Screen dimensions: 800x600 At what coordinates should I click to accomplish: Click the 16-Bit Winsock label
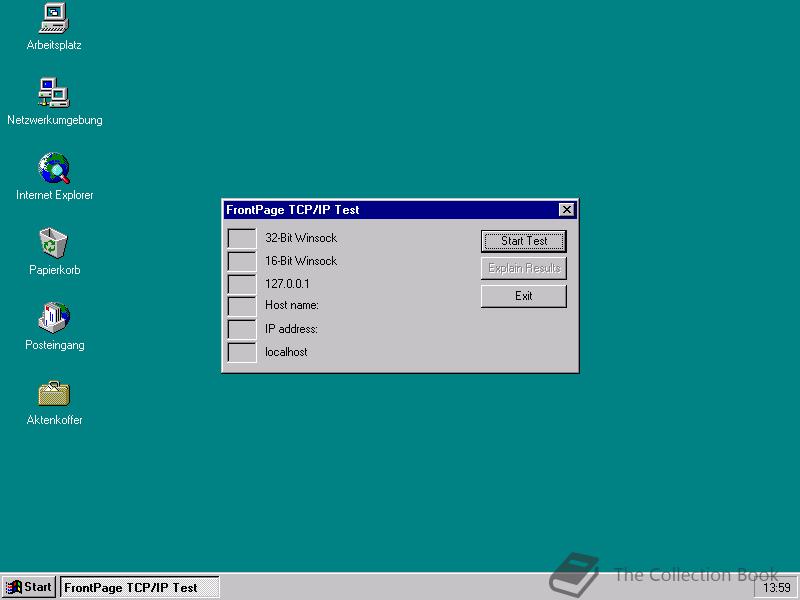pos(301,261)
